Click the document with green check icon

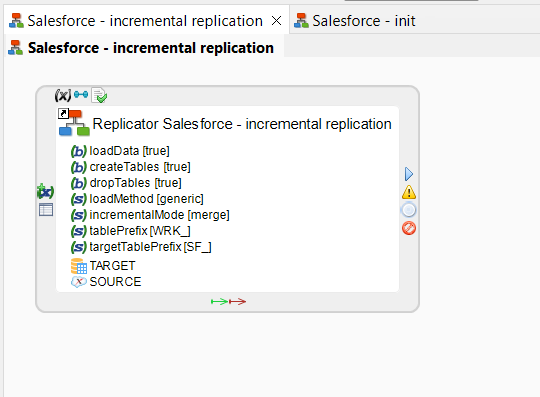99,95
